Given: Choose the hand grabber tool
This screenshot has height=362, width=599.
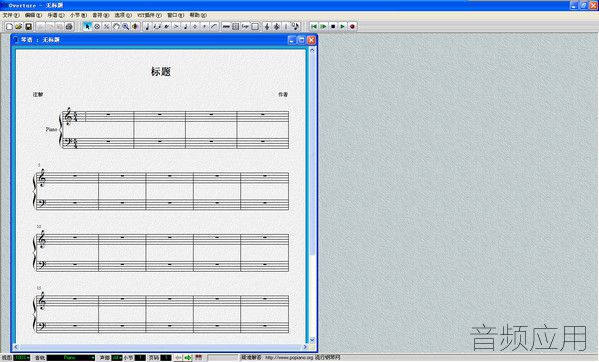Looking at the screenshot, I should [116, 26].
